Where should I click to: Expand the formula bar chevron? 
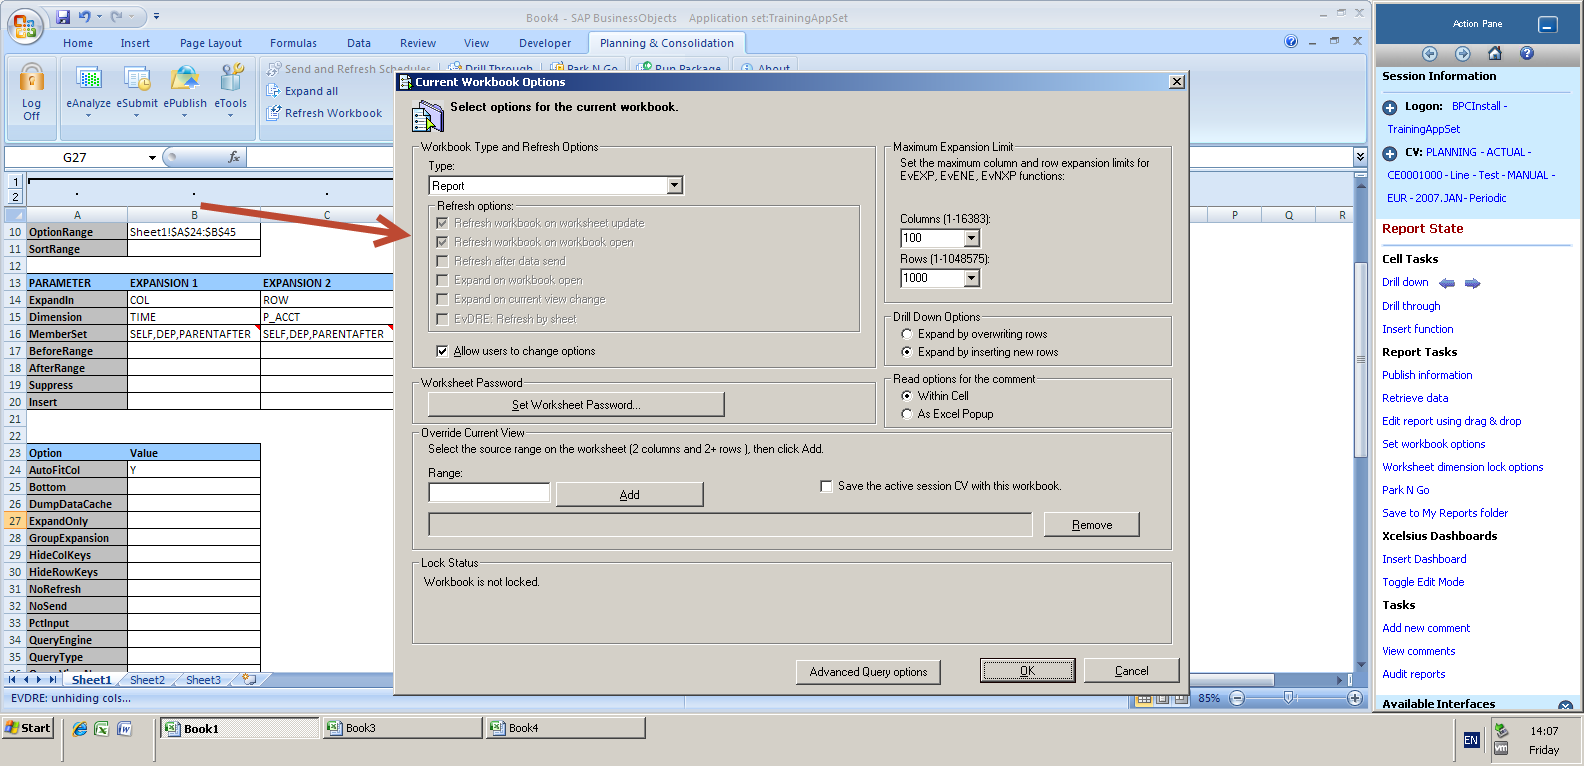pyautogui.click(x=1360, y=157)
